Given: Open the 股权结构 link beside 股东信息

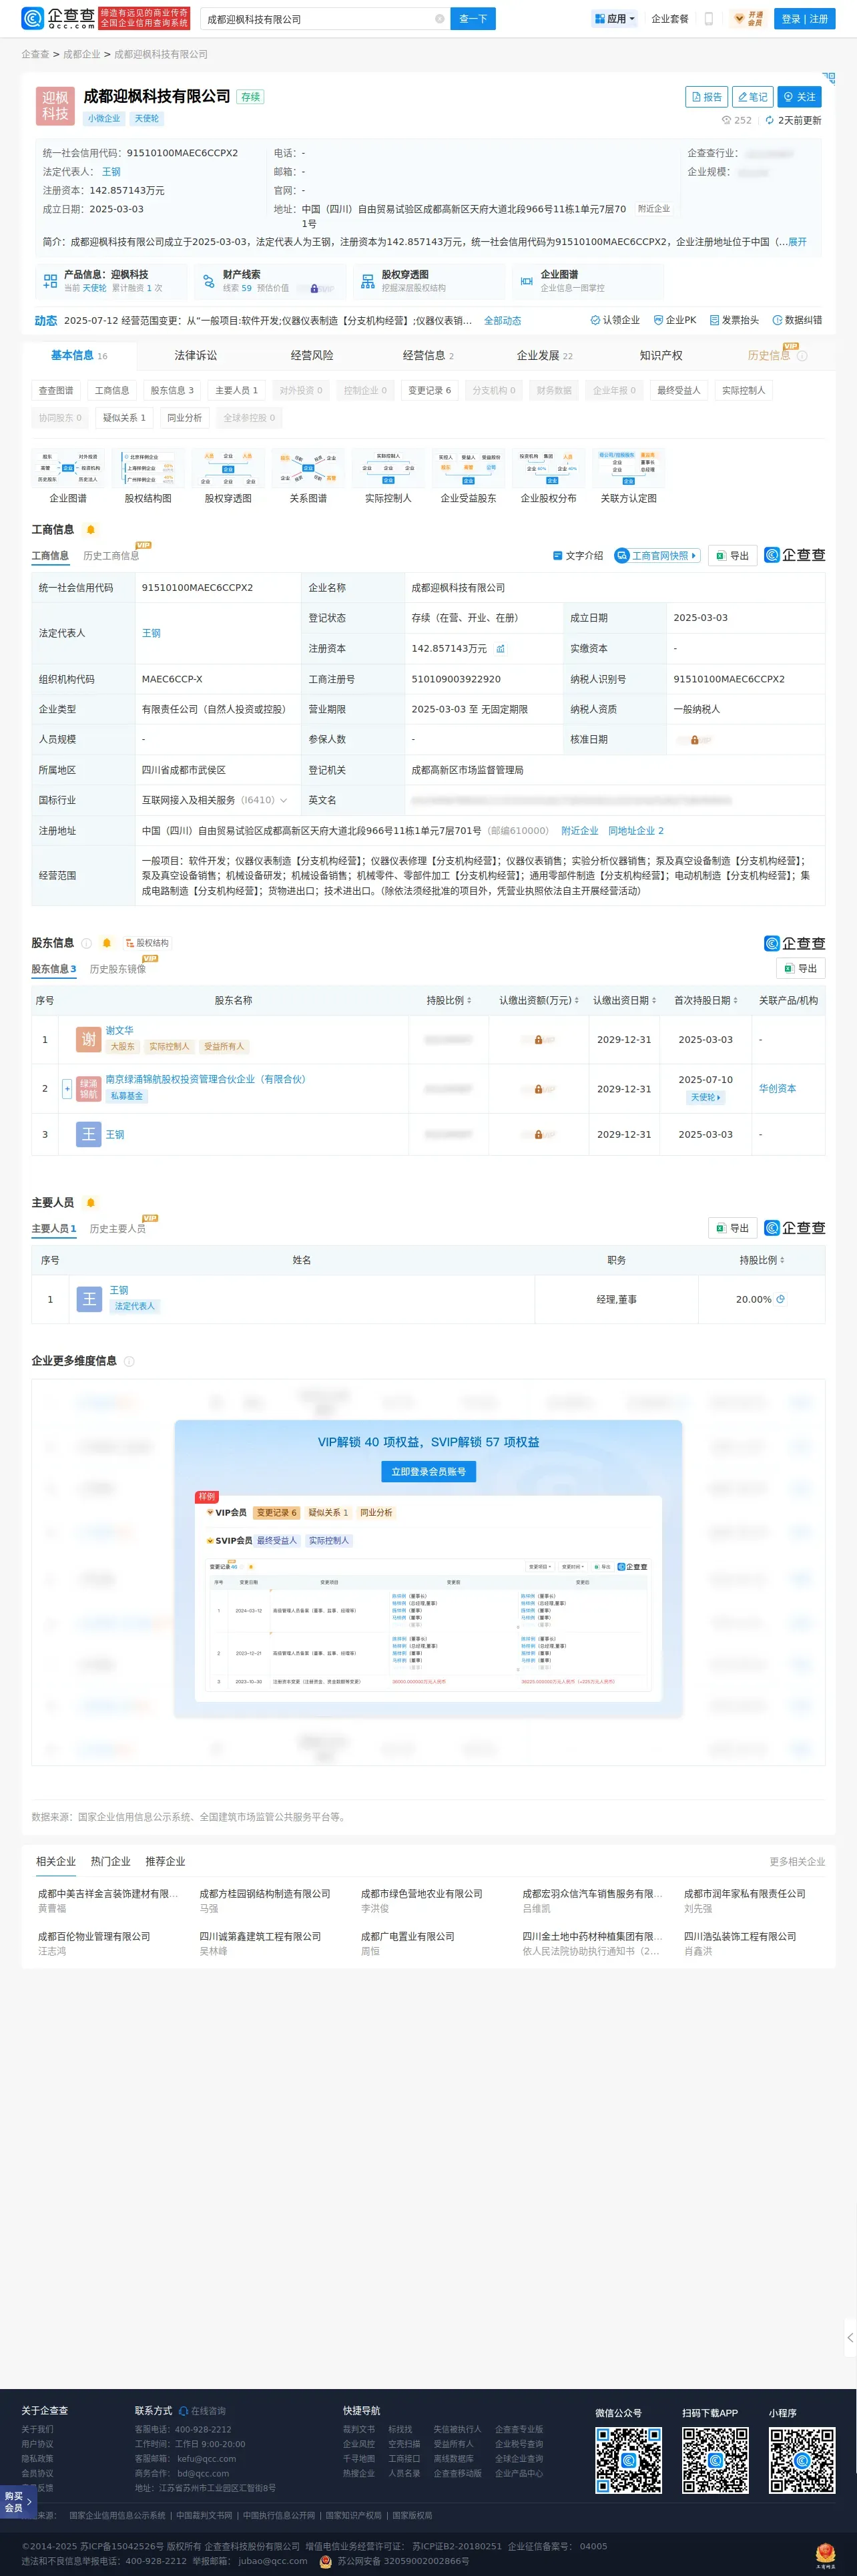Looking at the screenshot, I should [147, 943].
